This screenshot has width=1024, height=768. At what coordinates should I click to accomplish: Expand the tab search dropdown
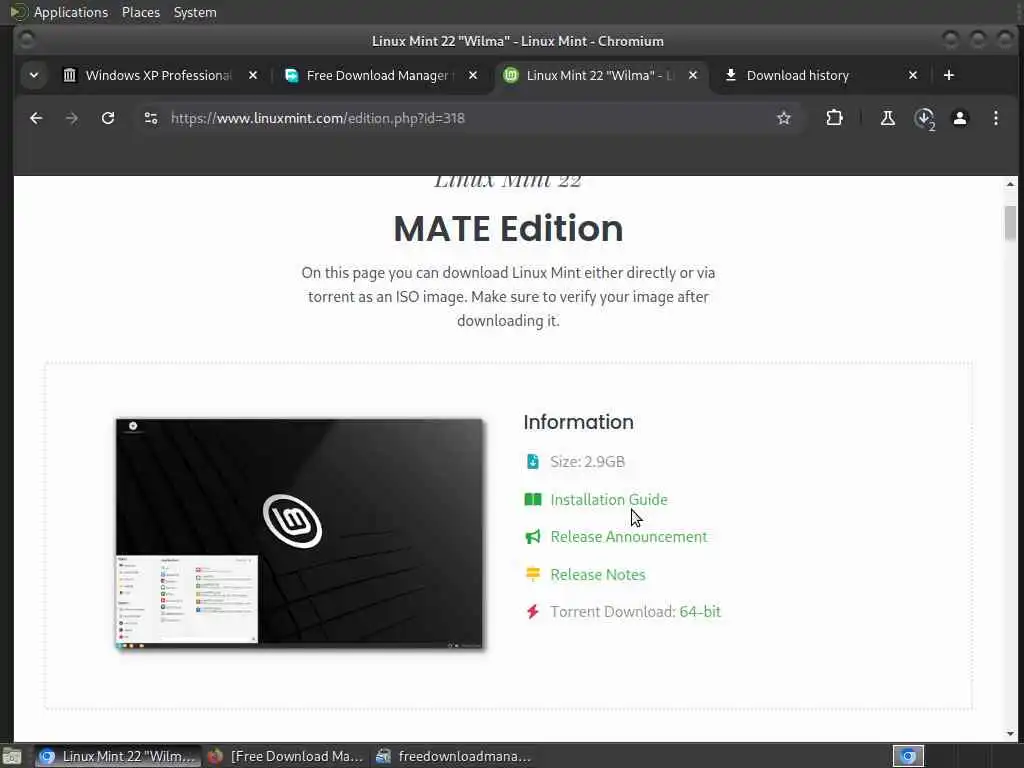(x=34, y=75)
